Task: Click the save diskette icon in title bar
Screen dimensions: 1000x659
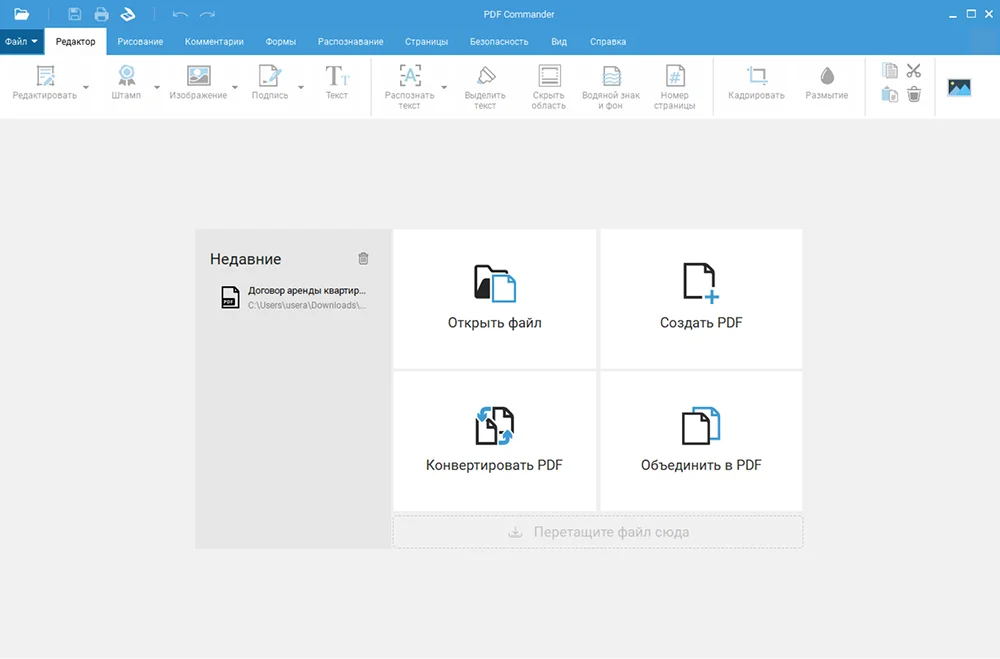Action: click(x=75, y=14)
